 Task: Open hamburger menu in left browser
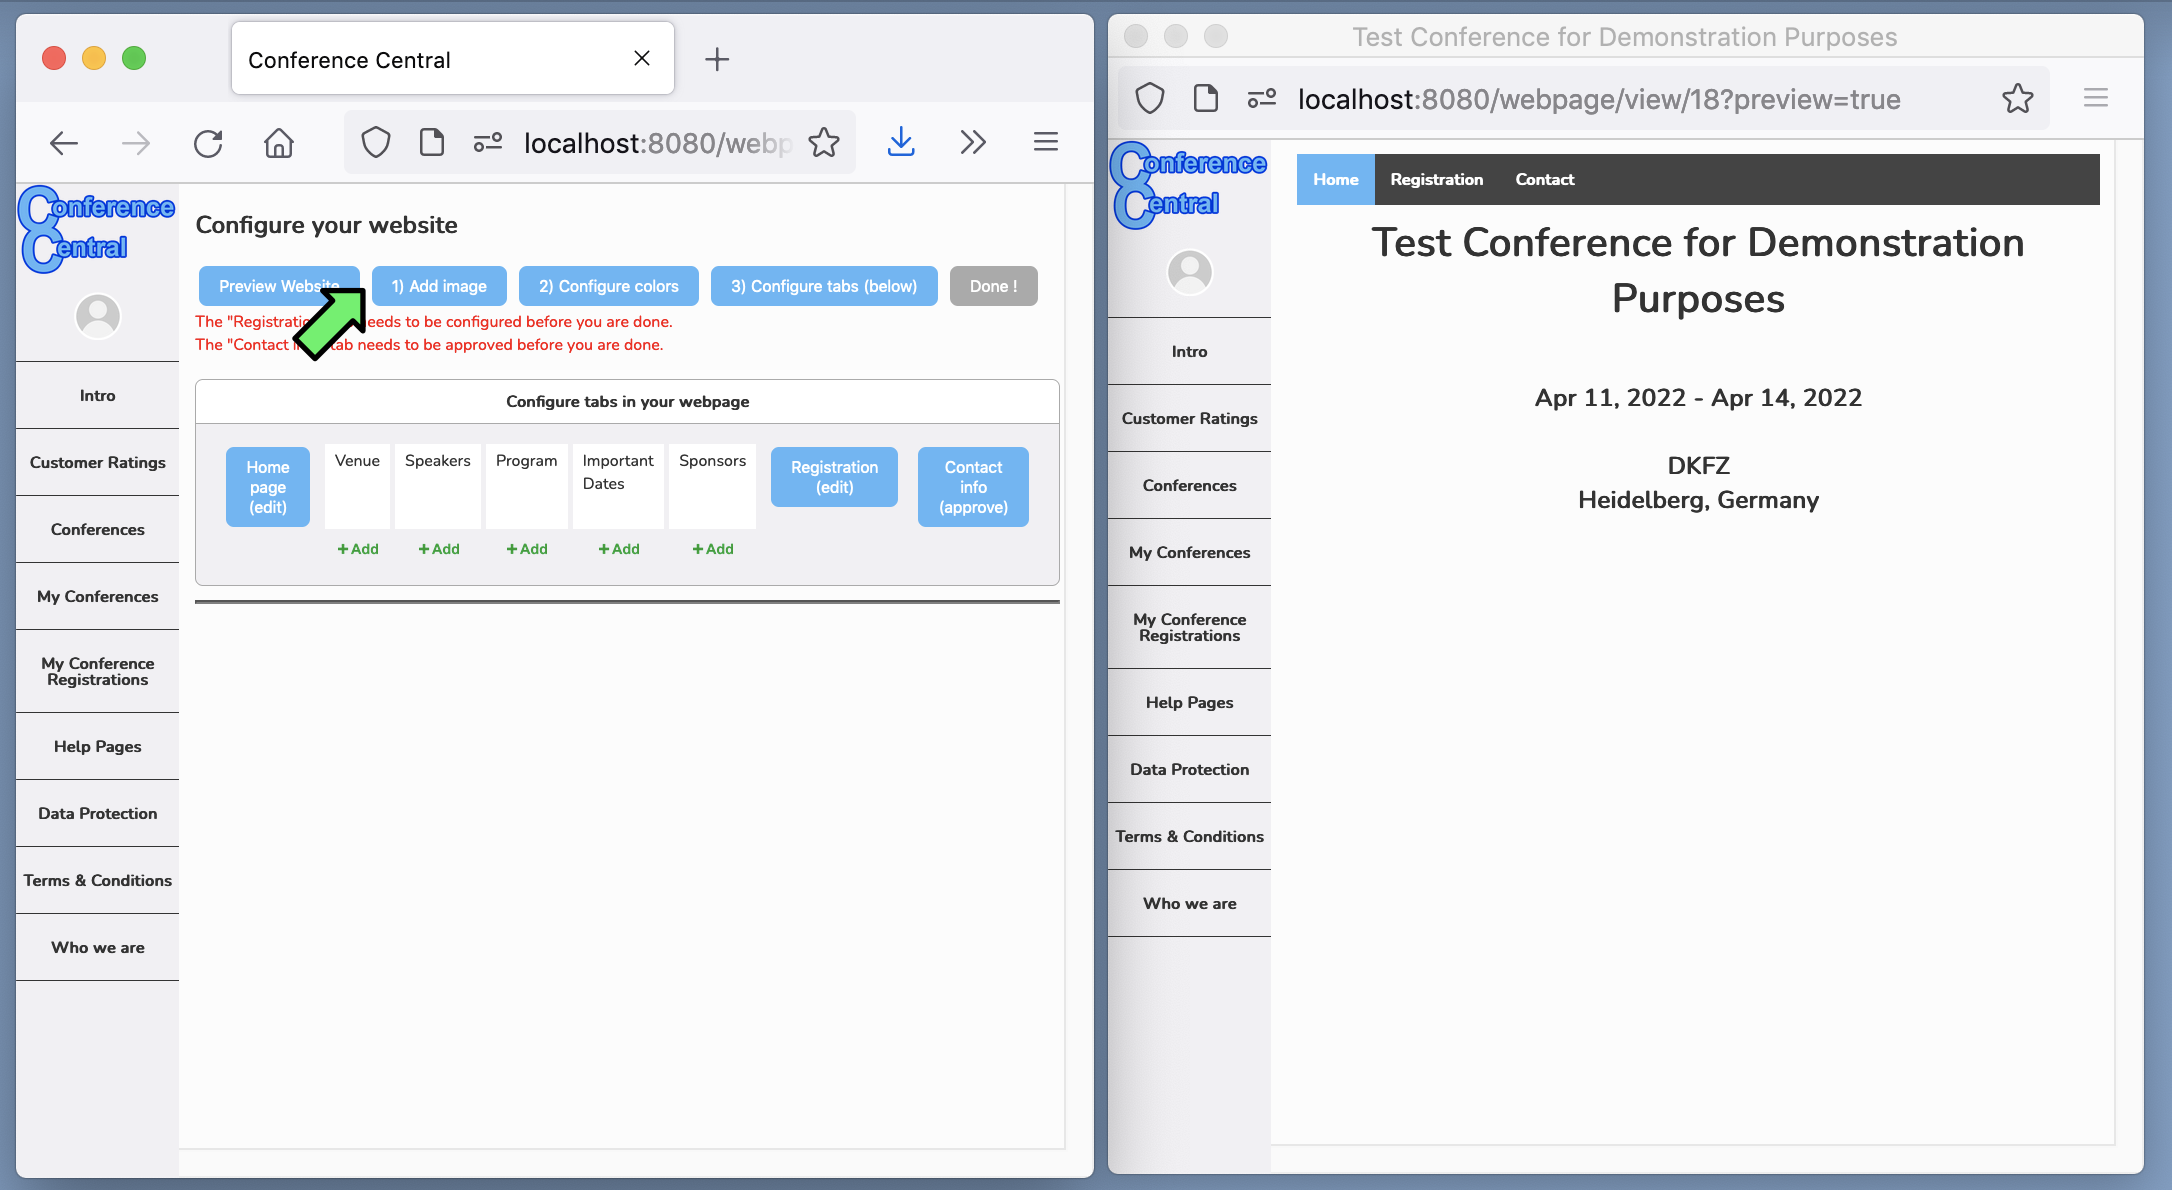tap(1046, 143)
